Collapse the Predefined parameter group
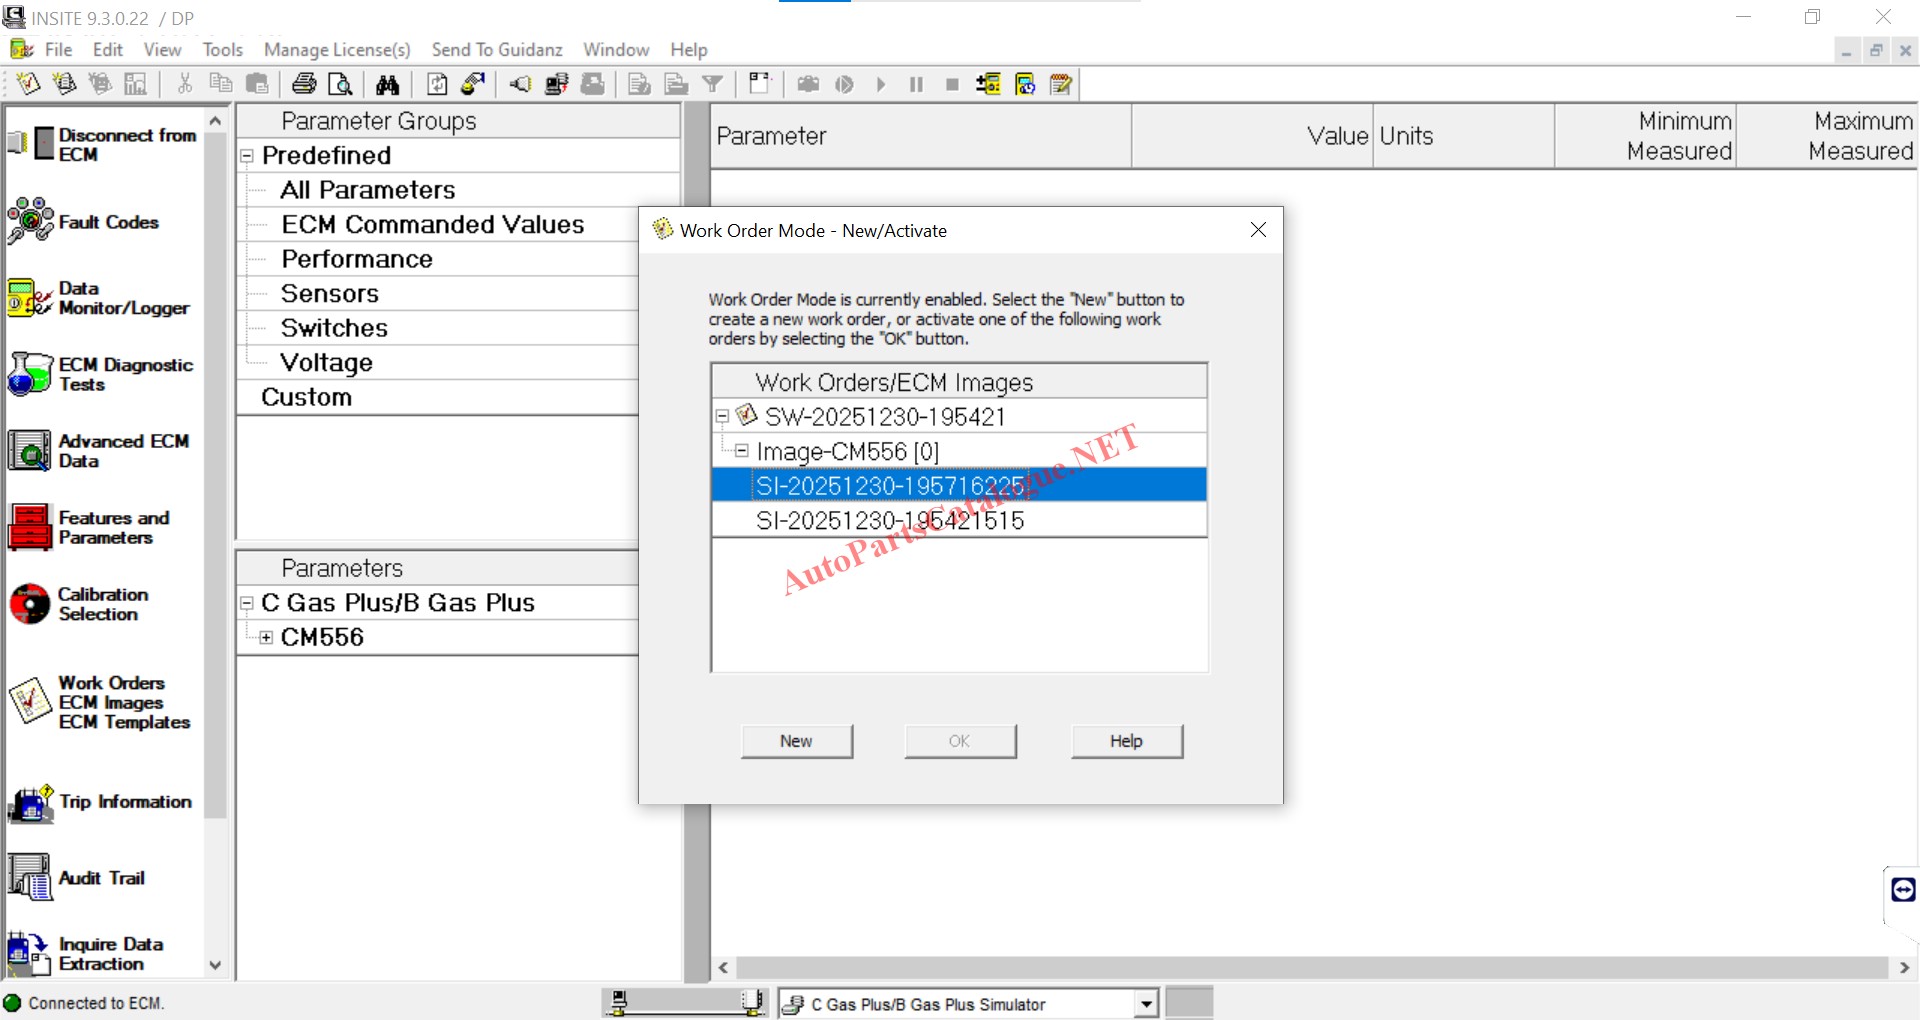1920x1020 pixels. [247, 156]
